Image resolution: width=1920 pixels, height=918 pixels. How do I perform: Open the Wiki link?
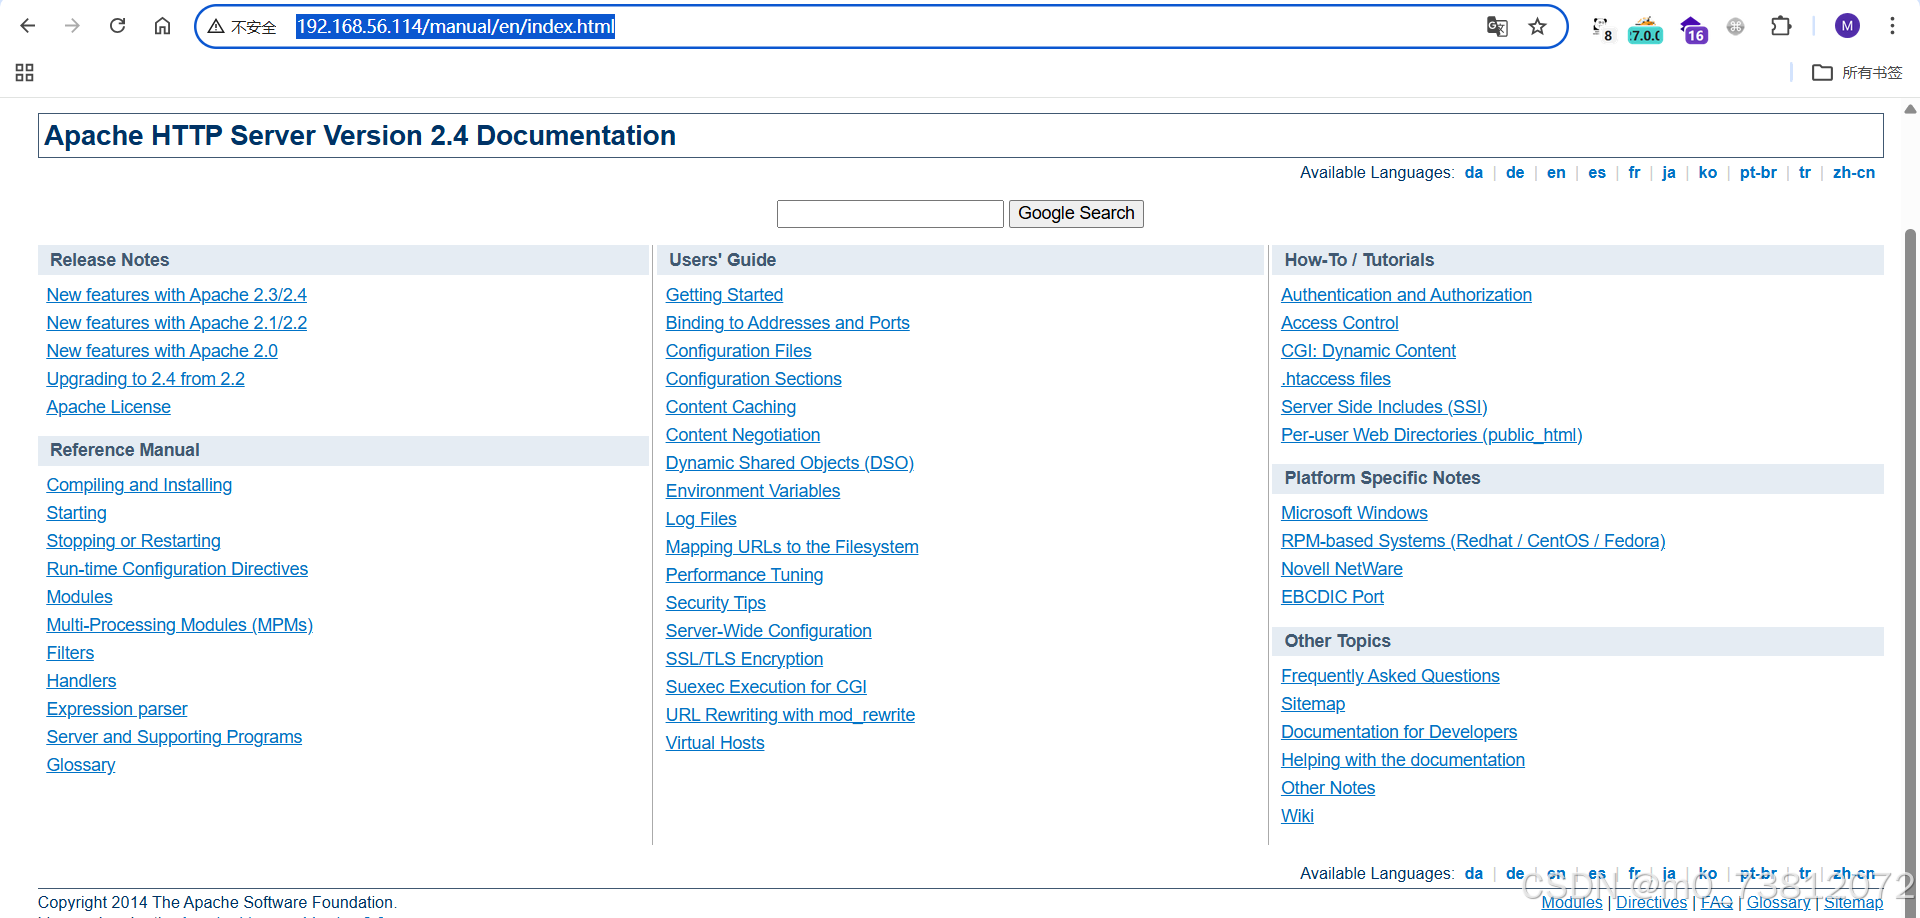(x=1297, y=816)
